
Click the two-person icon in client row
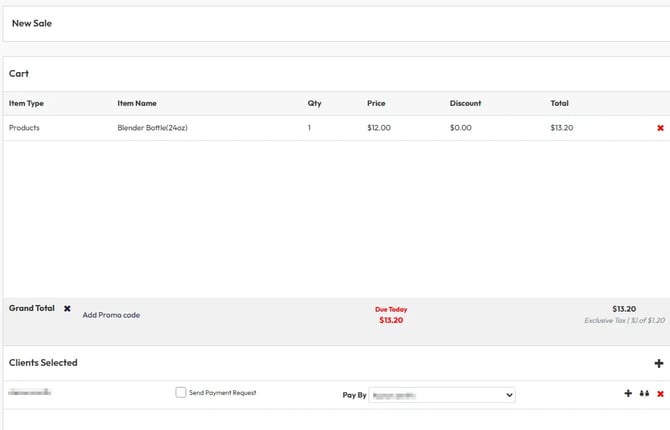pyautogui.click(x=644, y=394)
